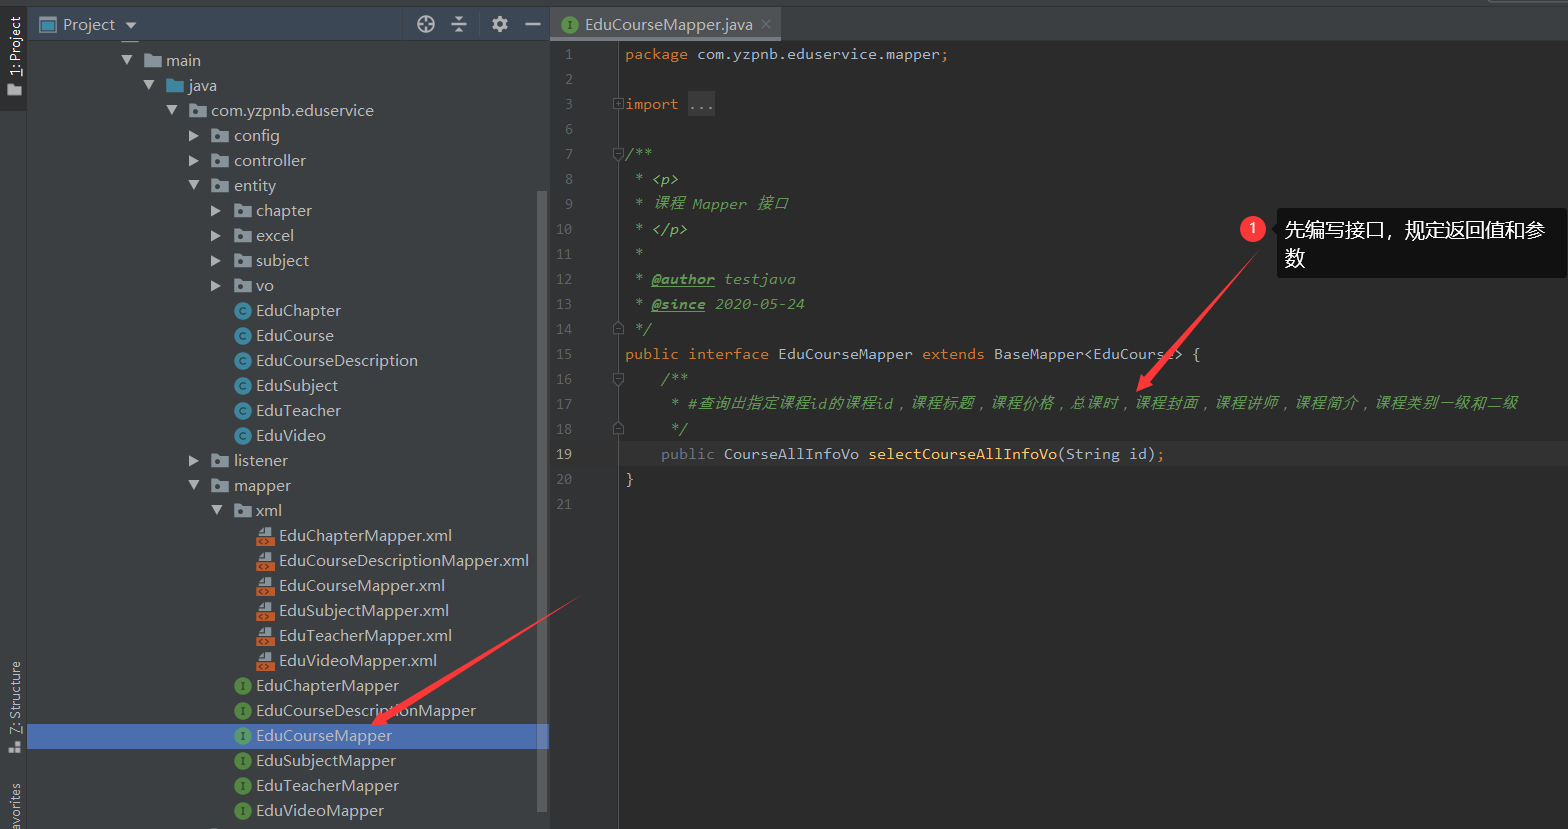Viewport: 1568px width, 829px height.
Task: Expand the controller package
Action: [x=194, y=160]
